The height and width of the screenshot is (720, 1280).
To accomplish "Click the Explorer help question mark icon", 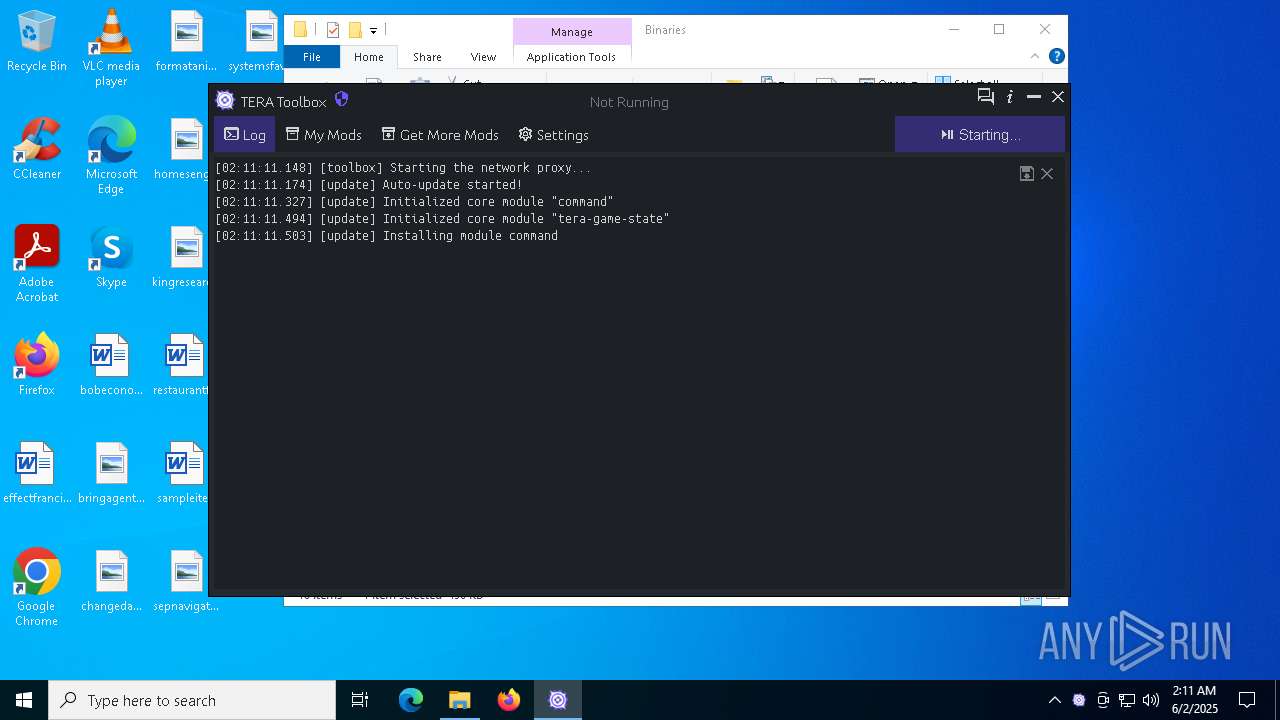I will pyautogui.click(x=1056, y=56).
